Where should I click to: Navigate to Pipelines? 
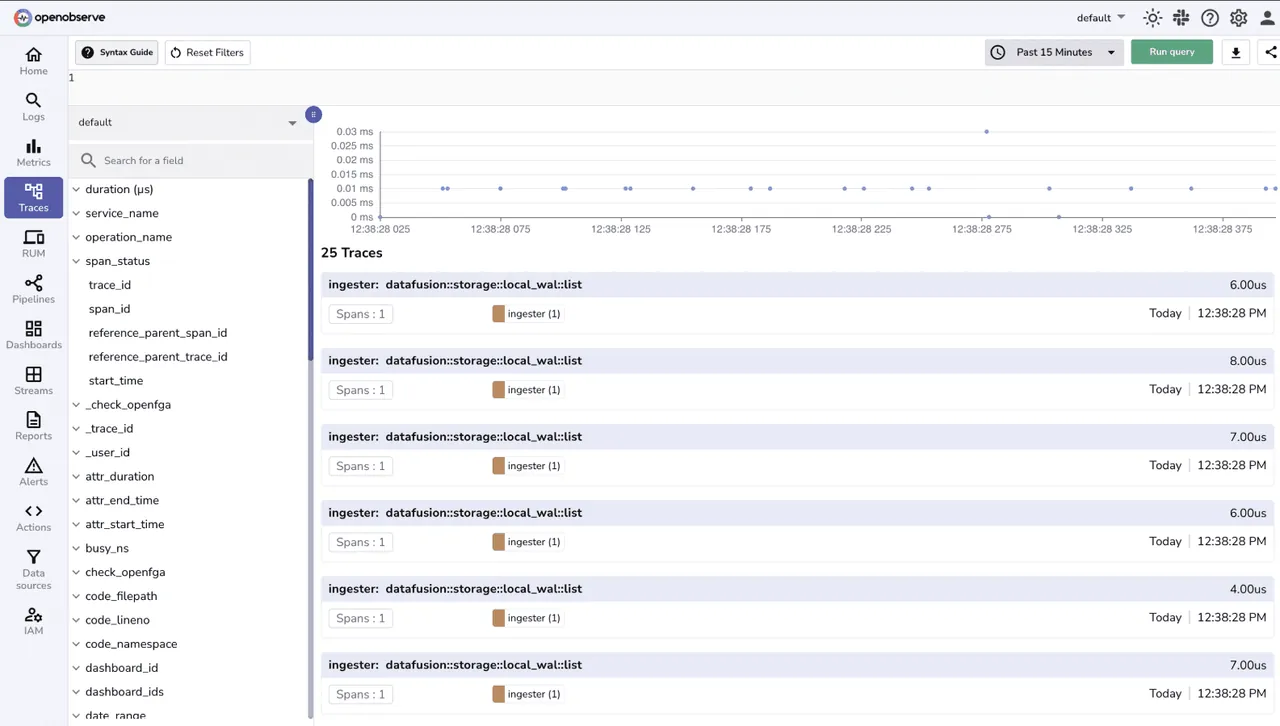point(33,290)
